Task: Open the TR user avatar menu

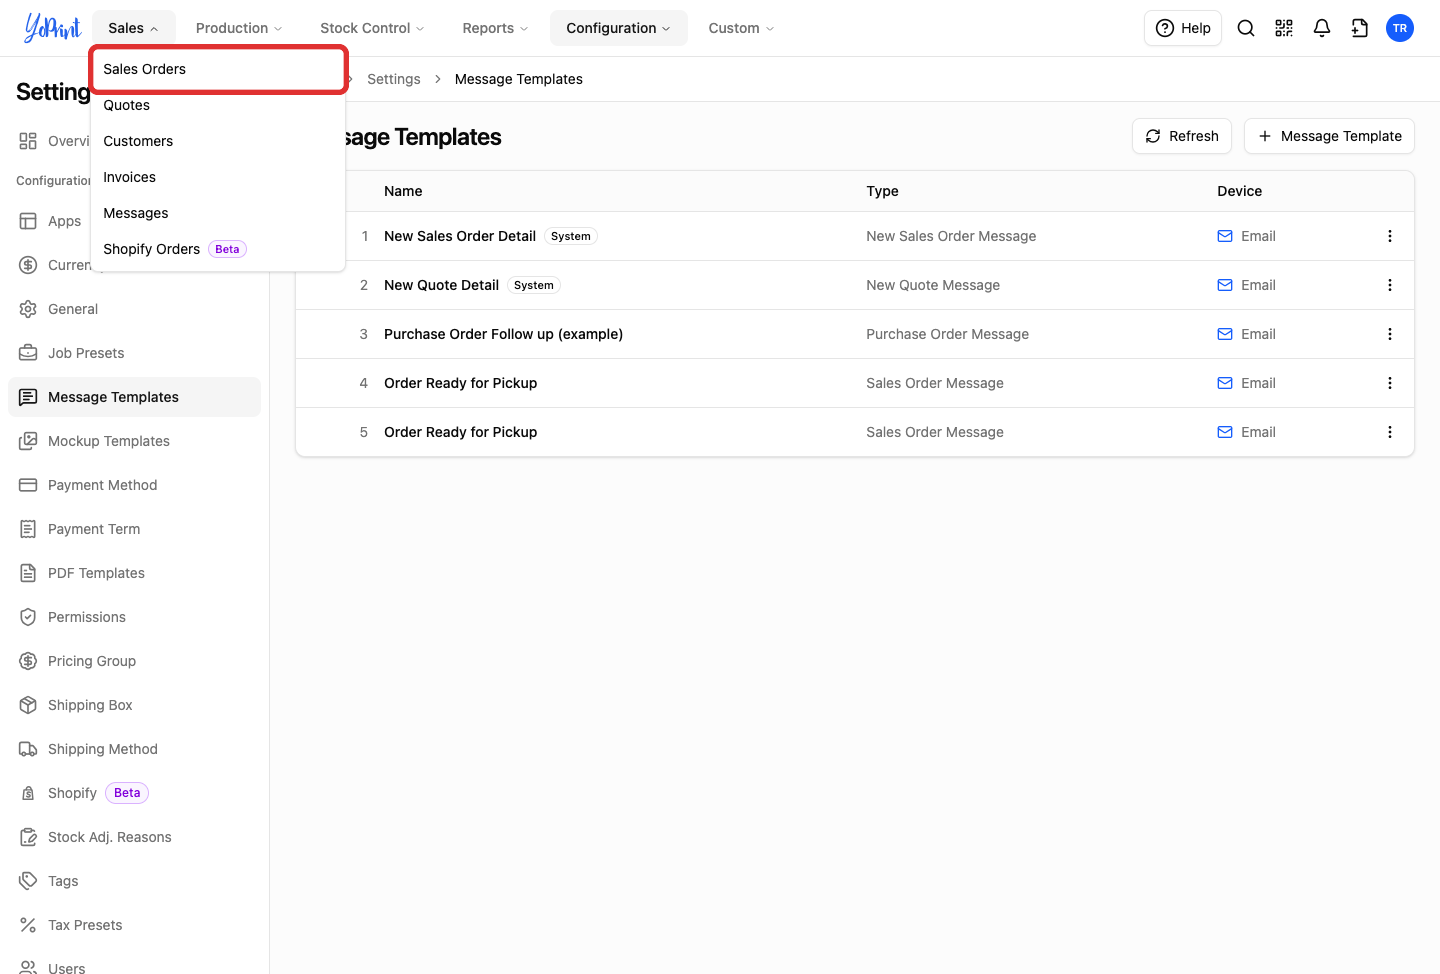Action: pyautogui.click(x=1400, y=28)
